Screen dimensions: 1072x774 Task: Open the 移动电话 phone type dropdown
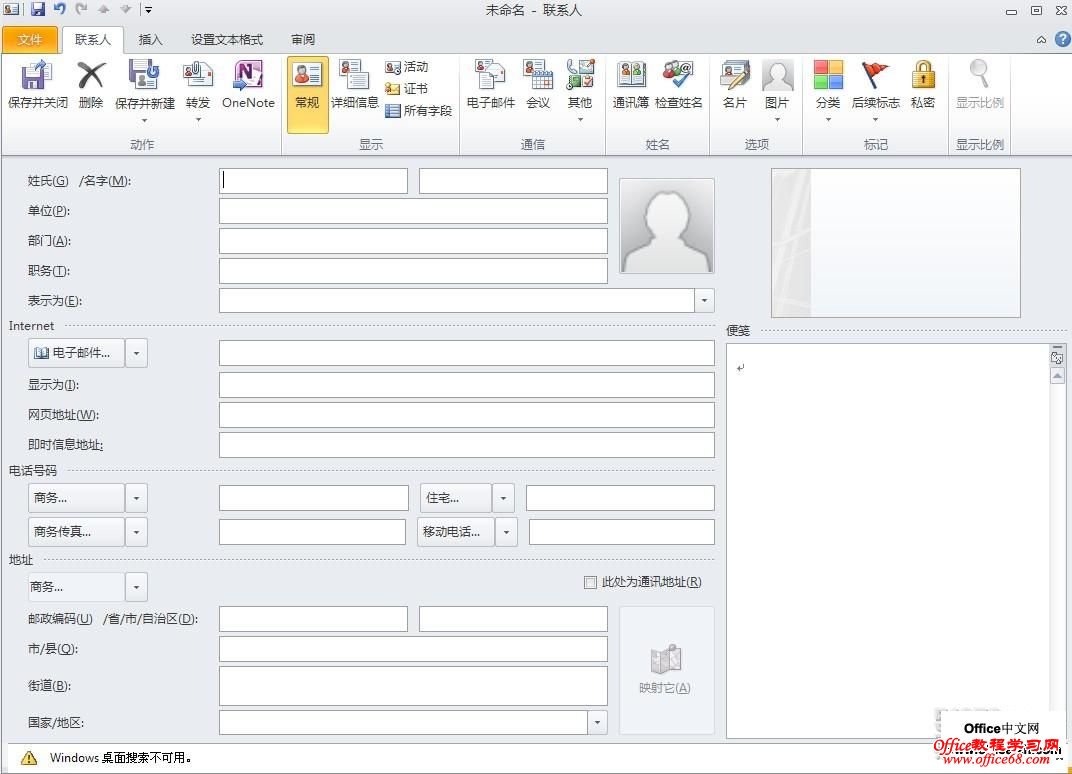pos(504,531)
